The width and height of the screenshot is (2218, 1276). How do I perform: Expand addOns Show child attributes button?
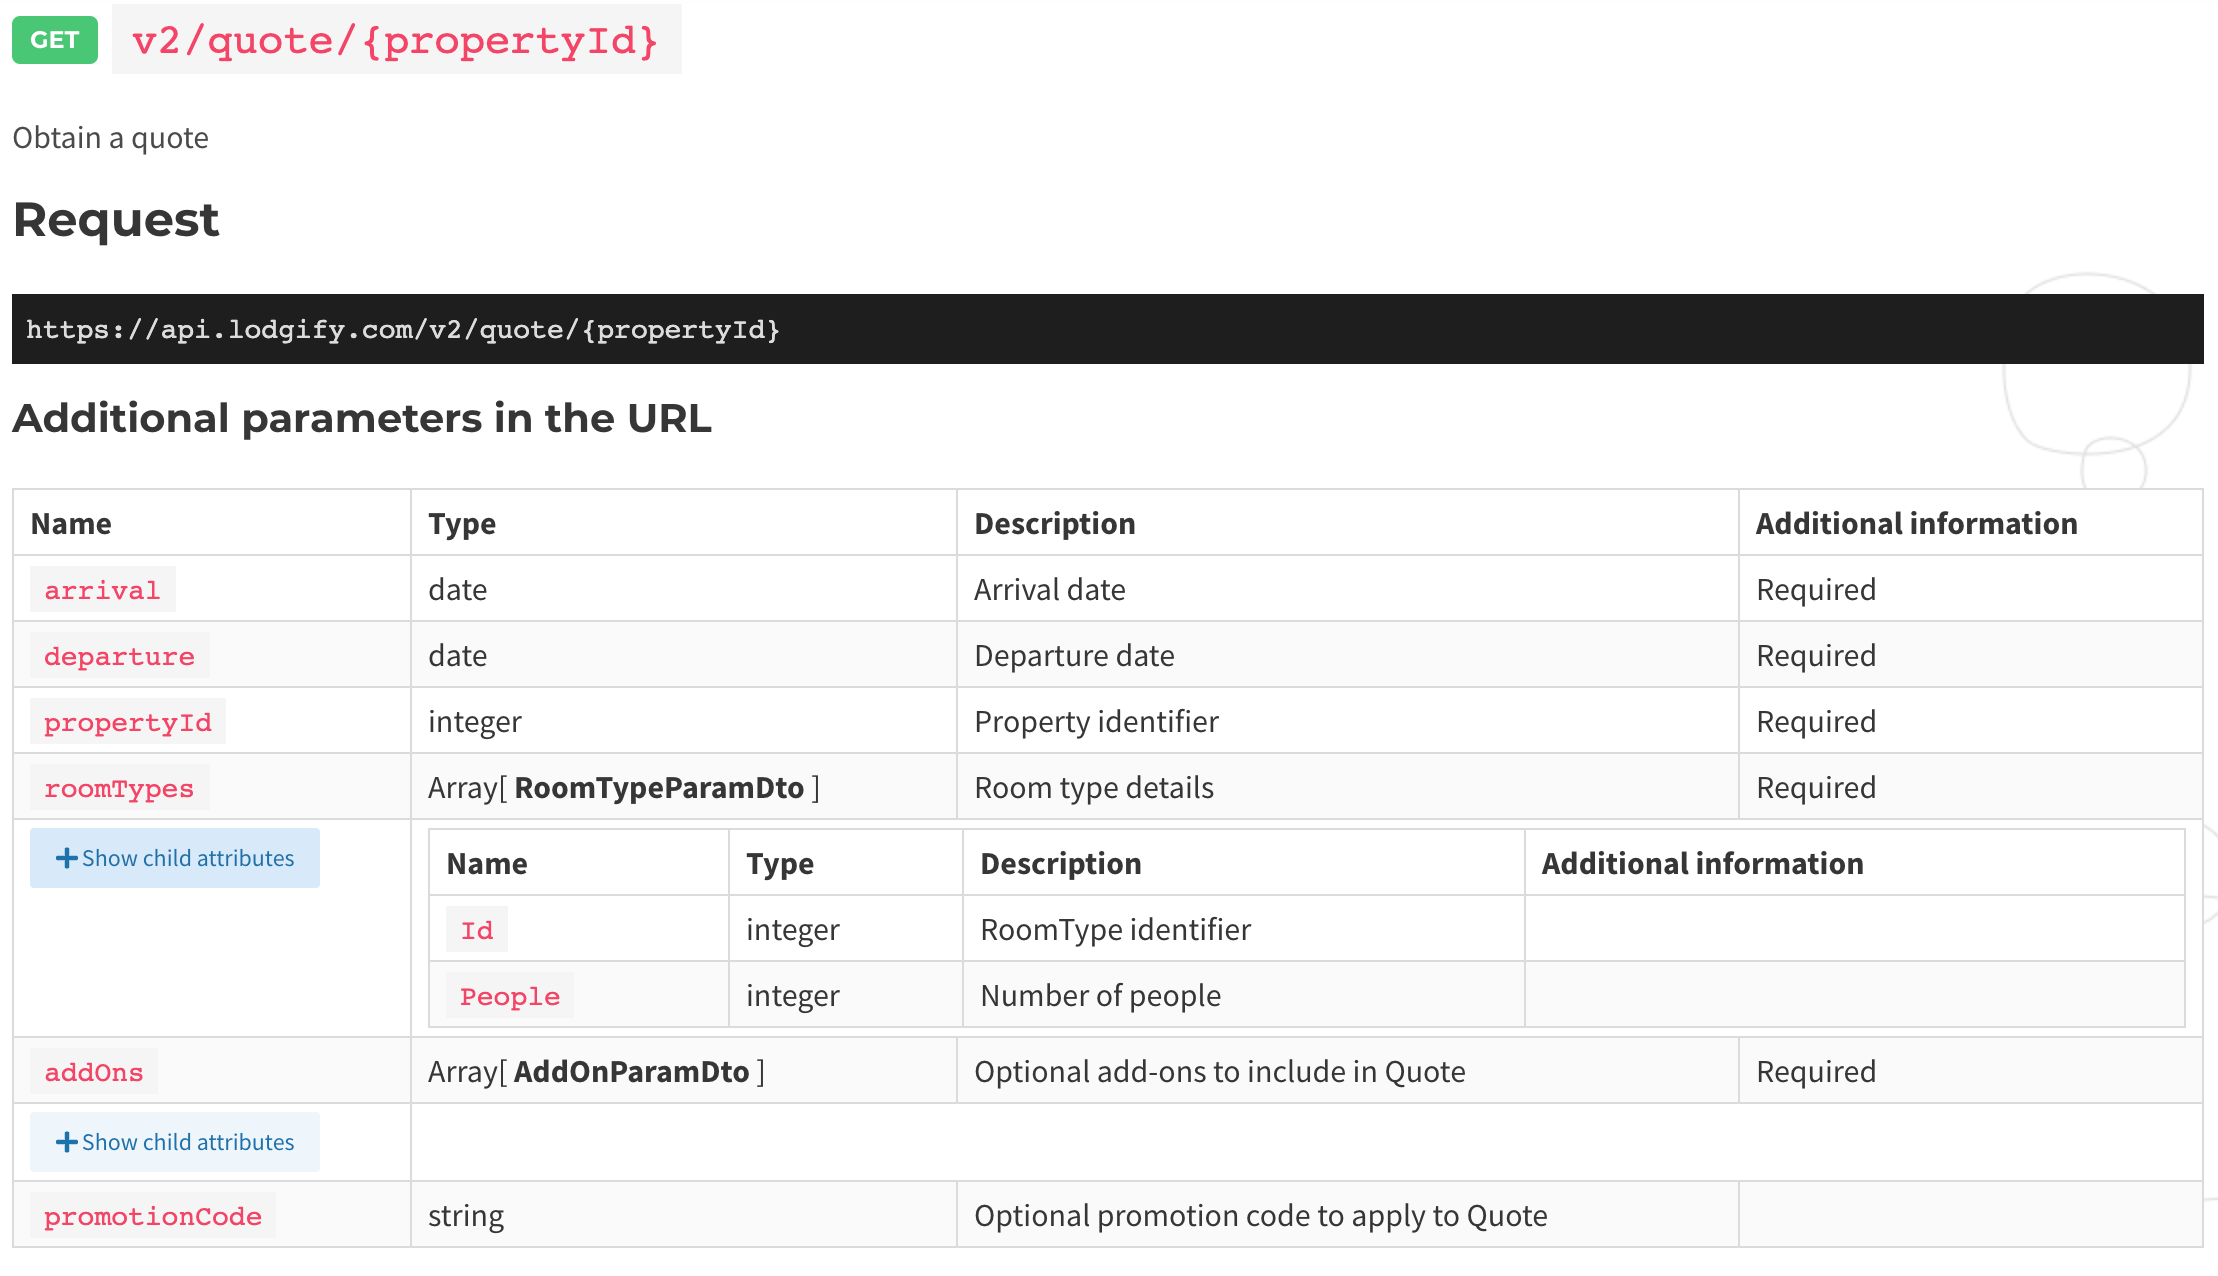[x=175, y=1142]
